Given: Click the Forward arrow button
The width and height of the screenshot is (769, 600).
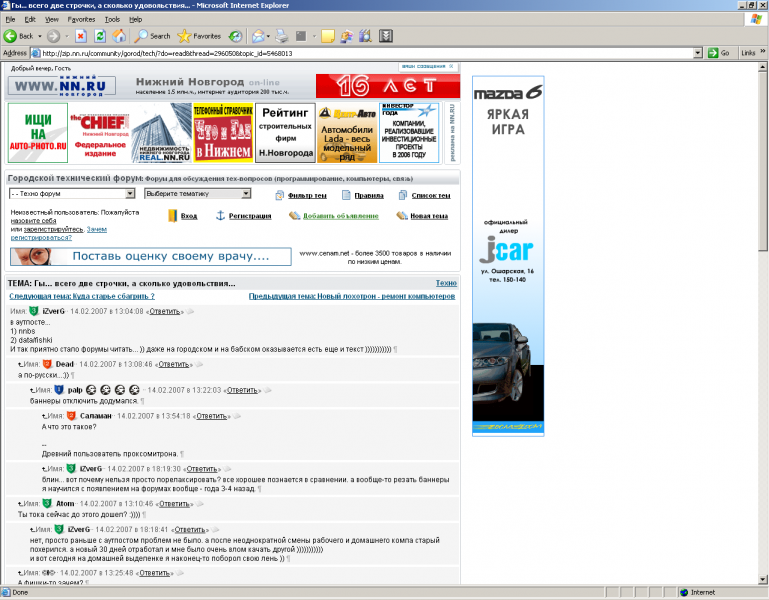Looking at the screenshot, I should pos(53,36).
